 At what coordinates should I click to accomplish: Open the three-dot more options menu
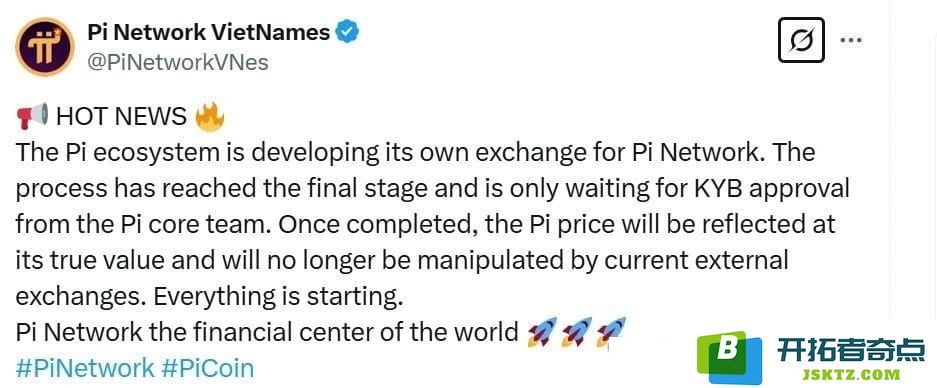tap(851, 40)
